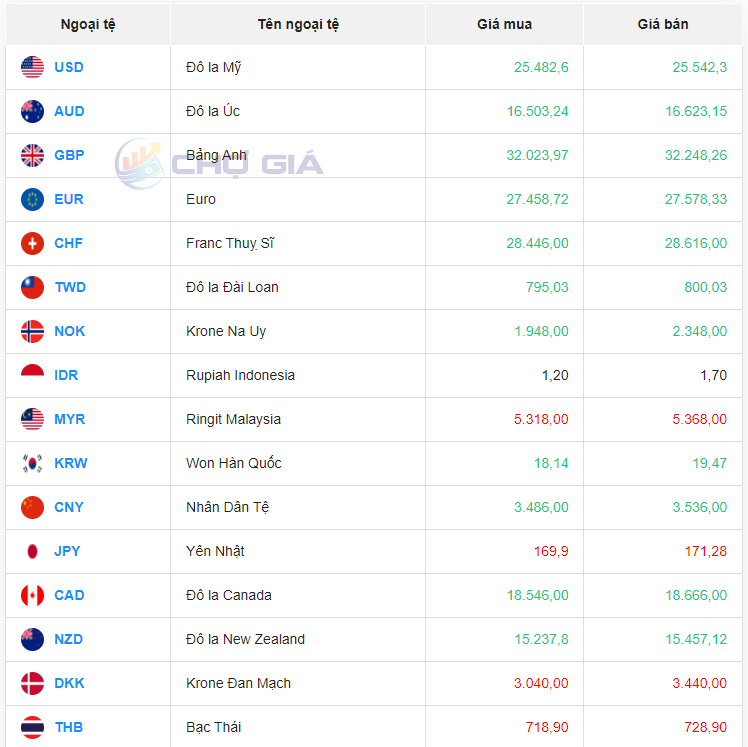Viewport: 748px width, 747px height.
Task: Open the TWD currency link
Action: tap(70, 287)
